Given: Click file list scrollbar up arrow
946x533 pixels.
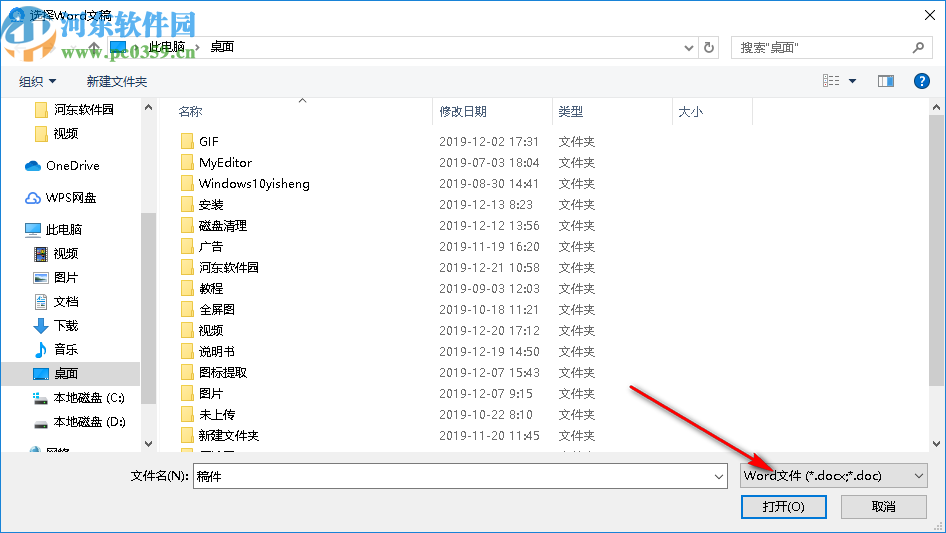Looking at the screenshot, I should 936,107.
